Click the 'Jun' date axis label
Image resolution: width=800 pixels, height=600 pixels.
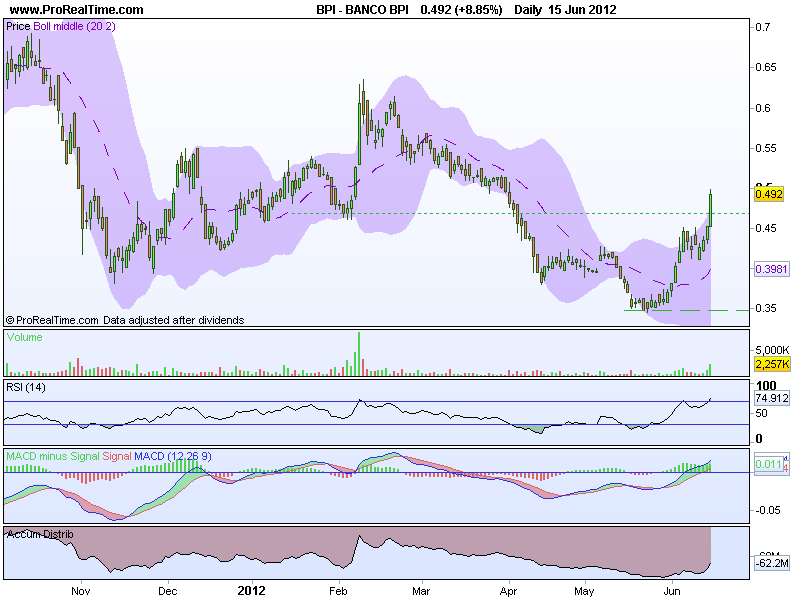pyautogui.click(x=672, y=591)
